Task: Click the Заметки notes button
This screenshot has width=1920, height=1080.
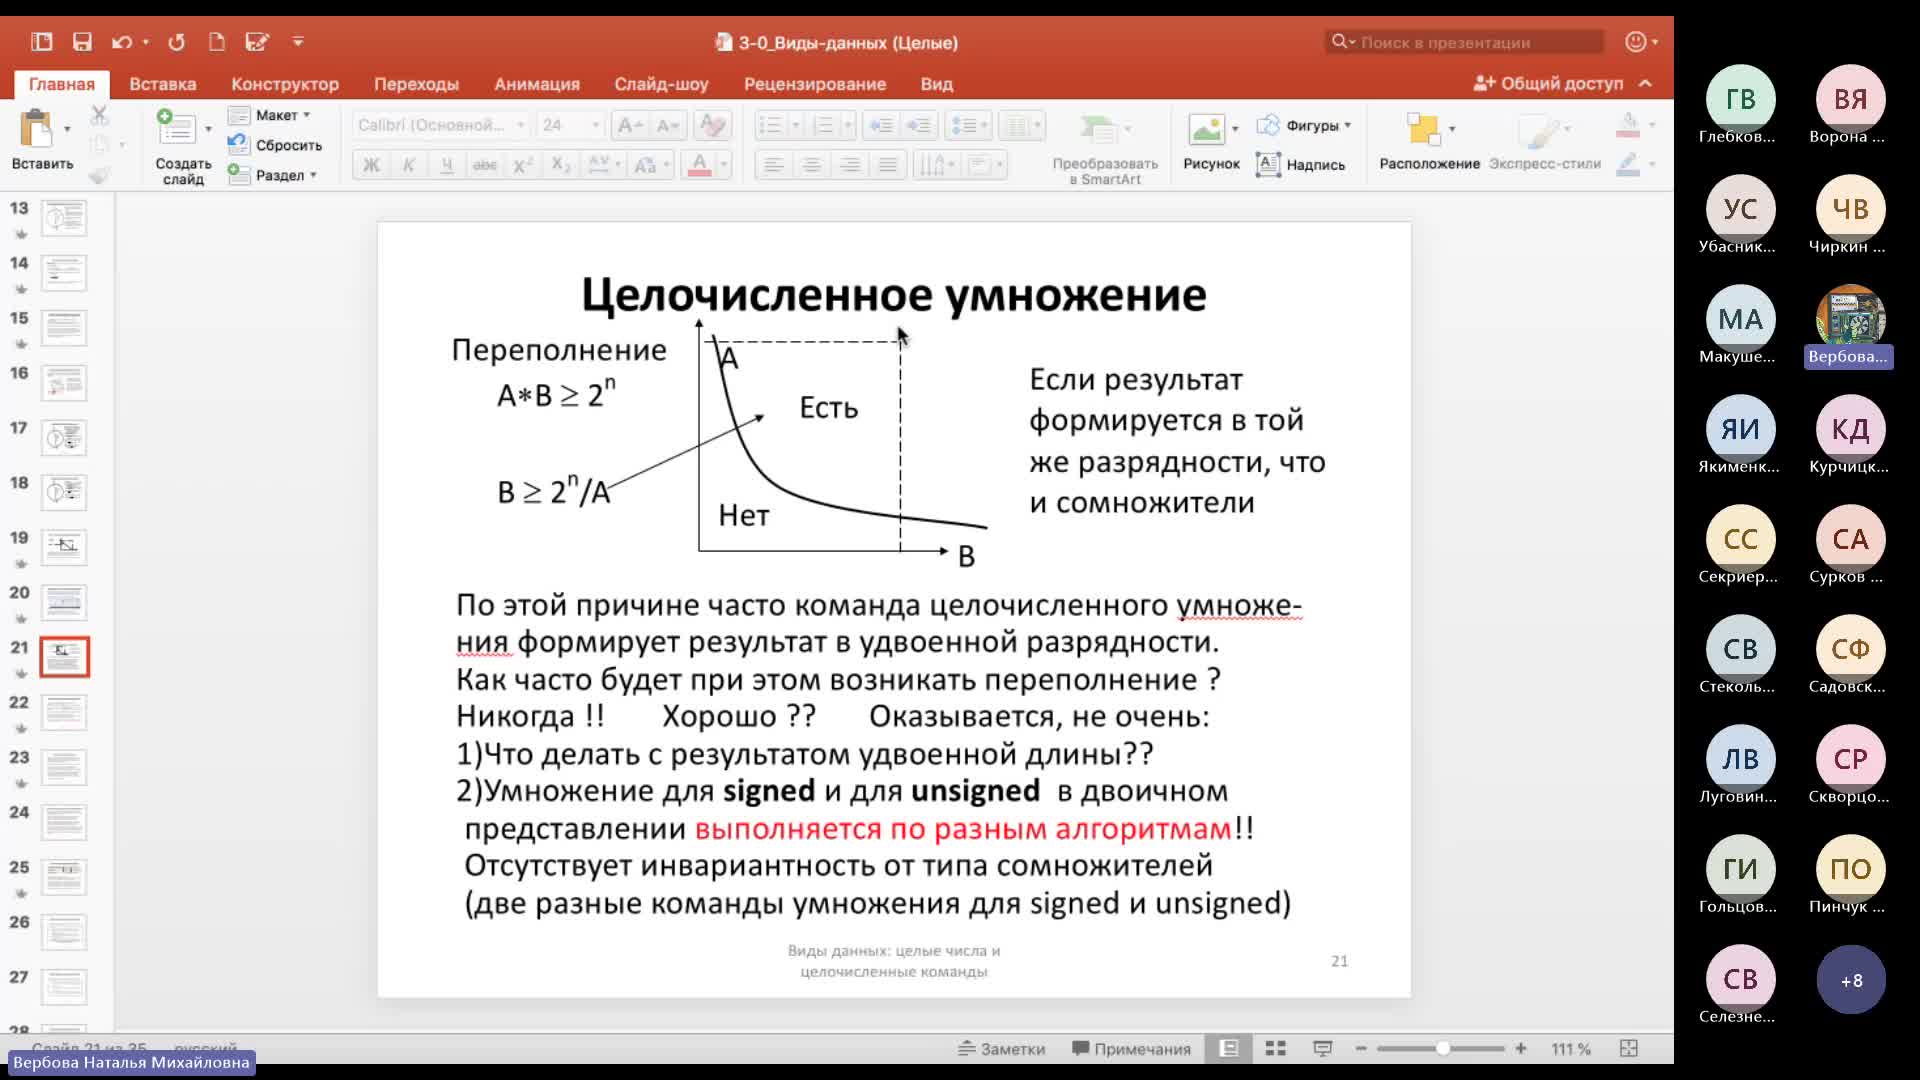Action: click(x=1001, y=1049)
